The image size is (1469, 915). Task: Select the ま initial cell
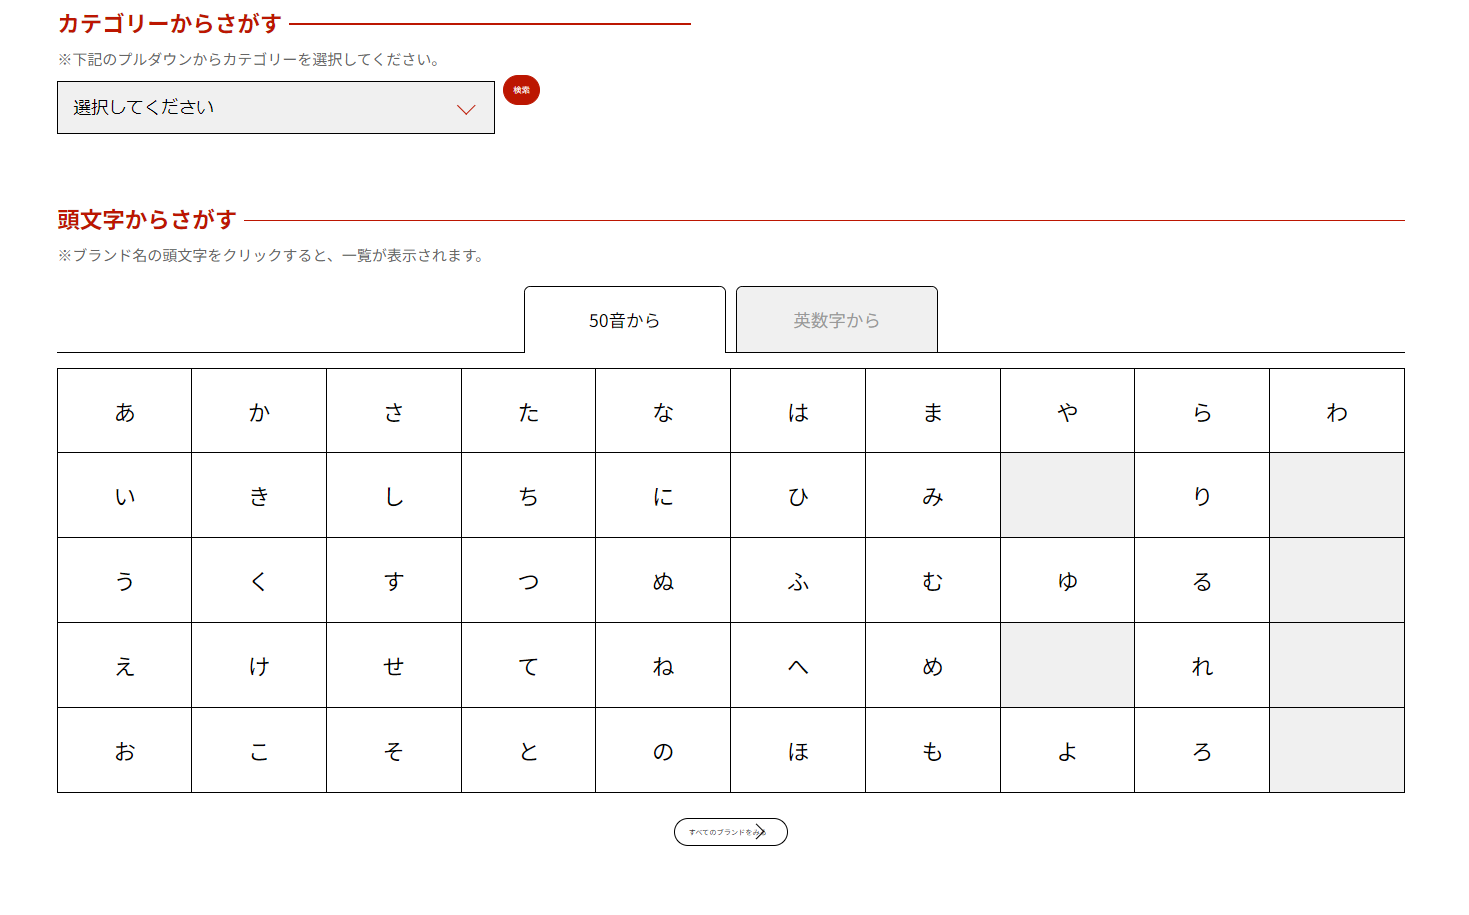(933, 412)
